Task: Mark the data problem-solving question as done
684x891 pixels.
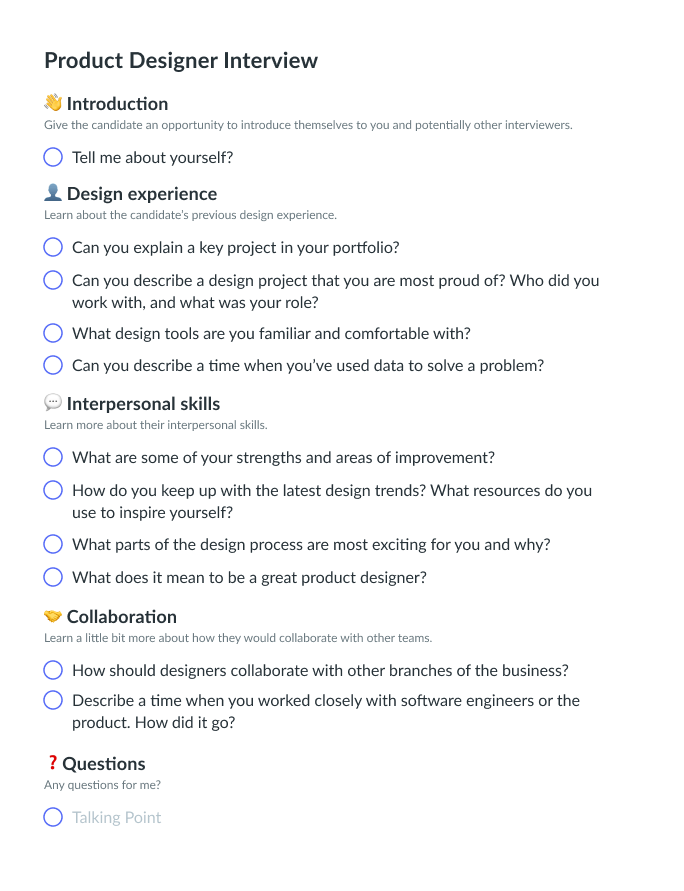Action: [53, 365]
